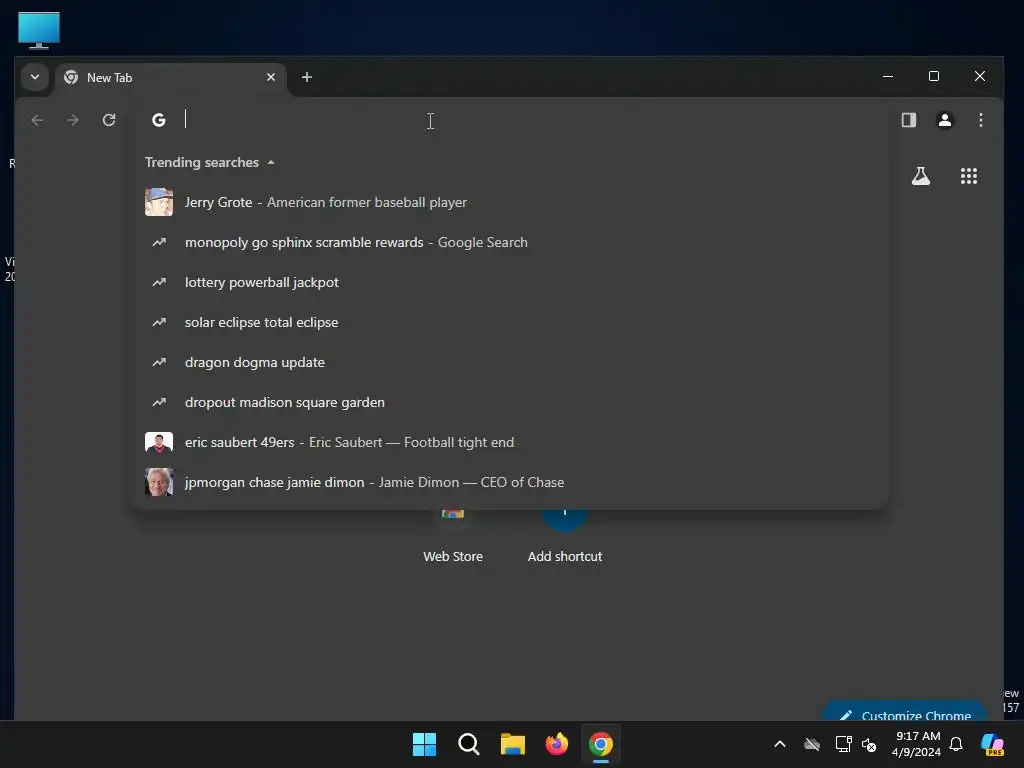The height and width of the screenshot is (768, 1024).
Task: Open the Windows Start menu
Action: pos(424,744)
